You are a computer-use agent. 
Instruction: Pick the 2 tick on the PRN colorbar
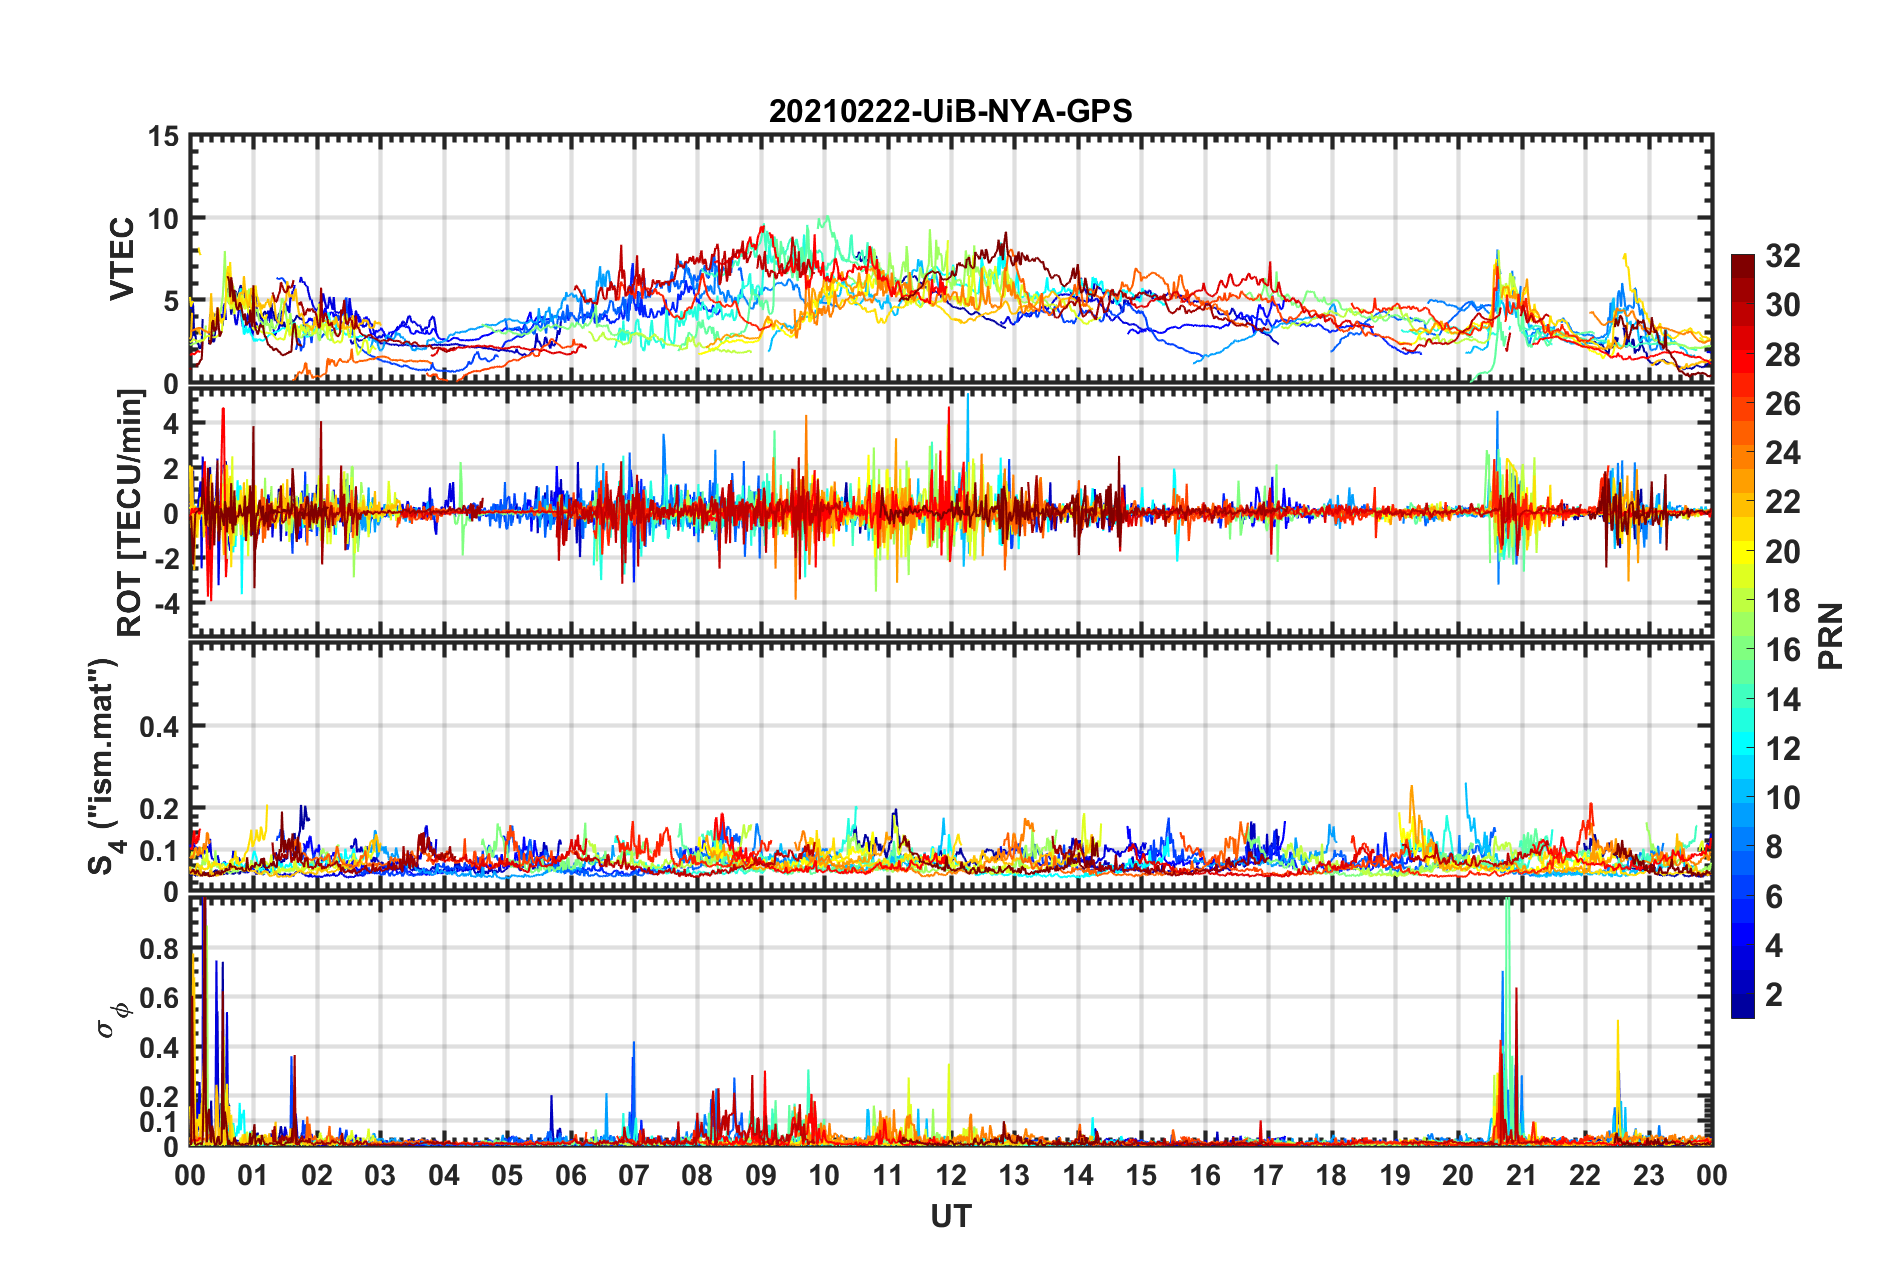pyautogui.click(x=1774, y=995)
